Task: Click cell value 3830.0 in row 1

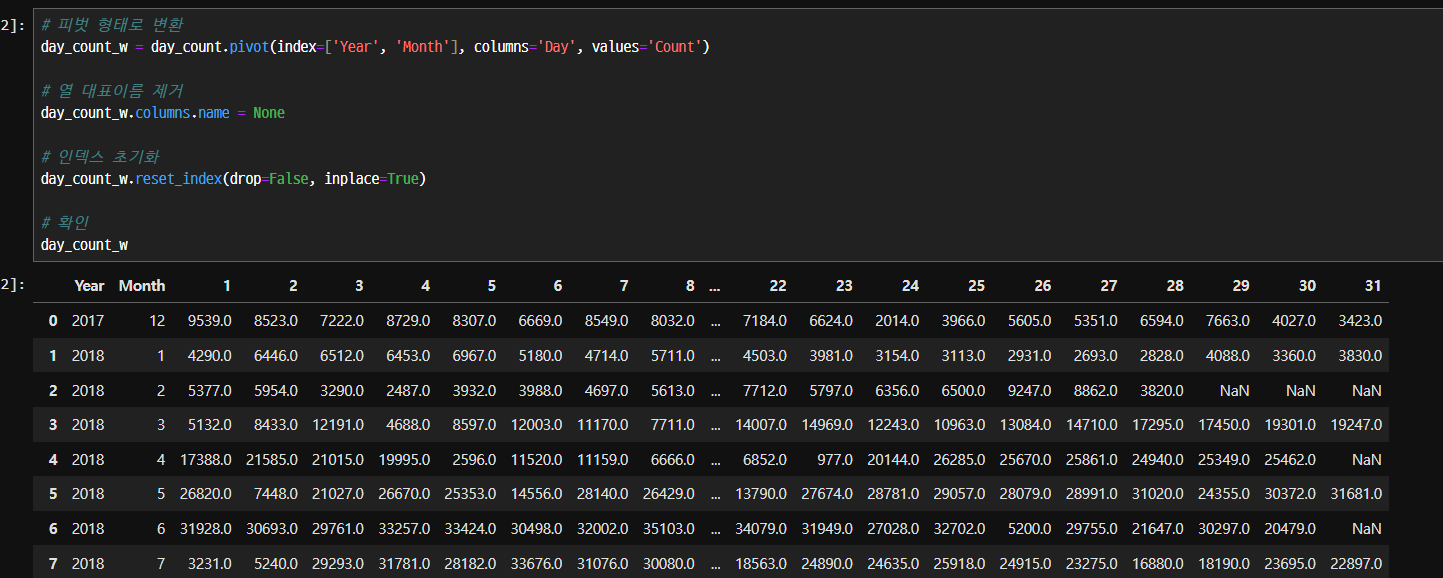Action: point(1359,356)
